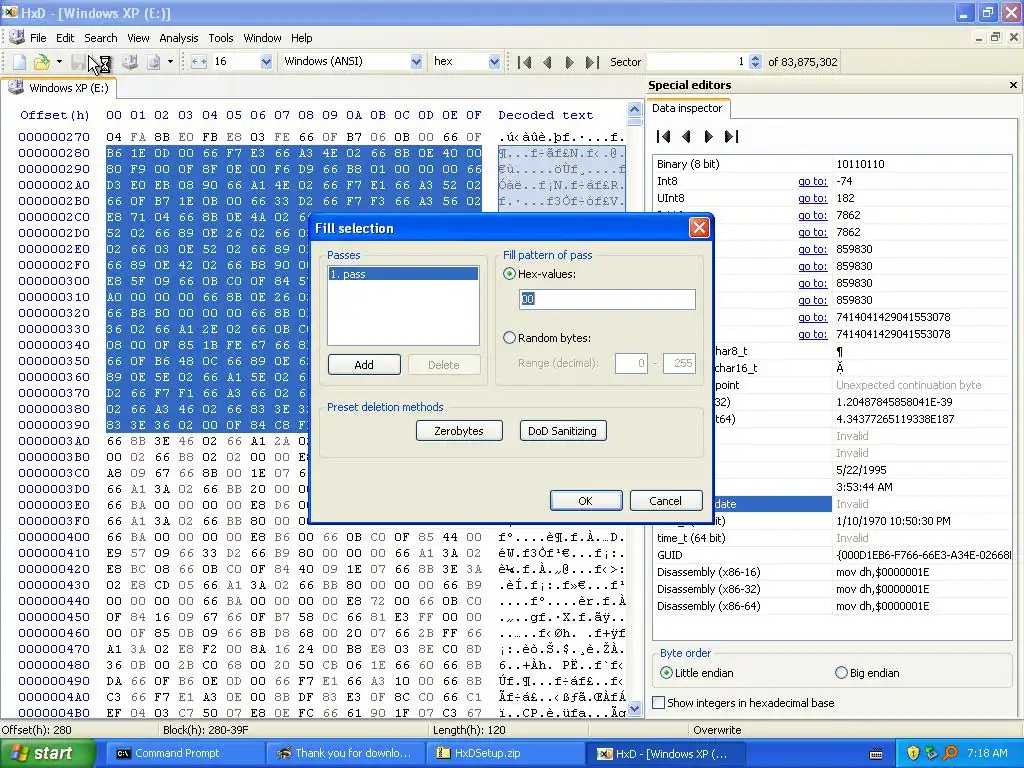Screen dimensions: 1024x768
Task: Click the magnifier search tray icon
Action: [x=950, y=753]
